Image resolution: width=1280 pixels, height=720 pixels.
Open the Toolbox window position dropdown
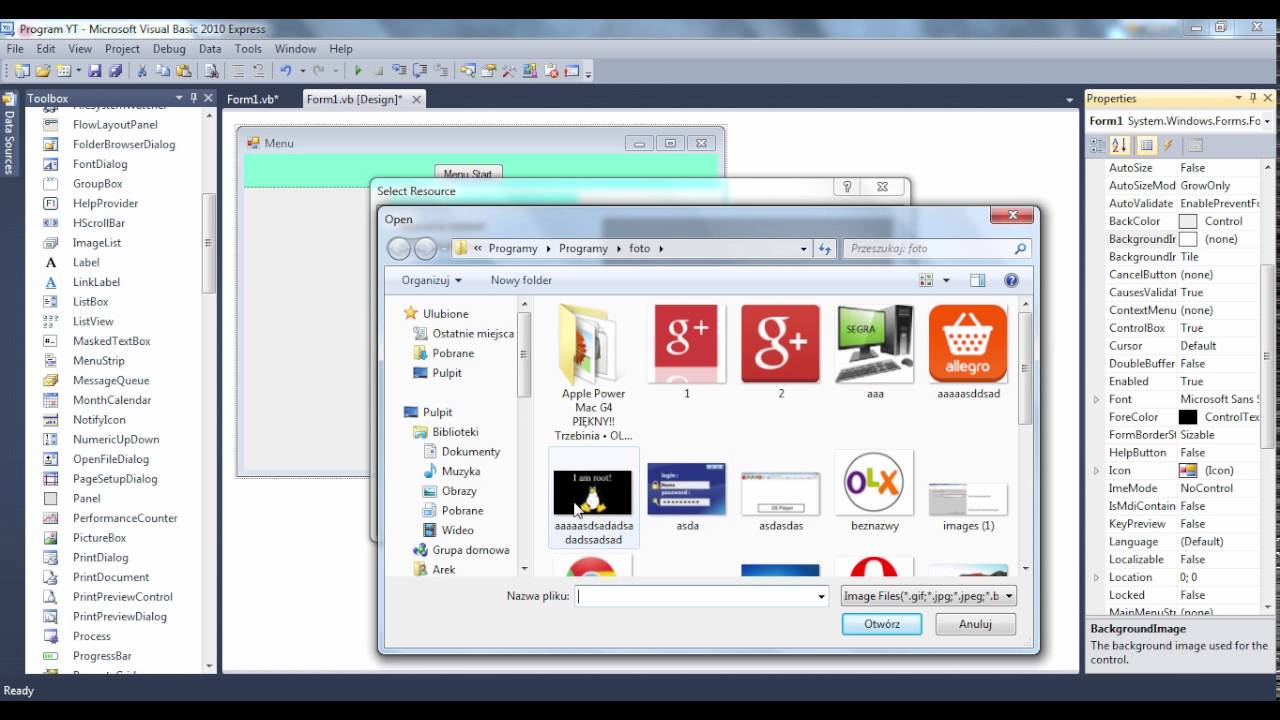180,98
